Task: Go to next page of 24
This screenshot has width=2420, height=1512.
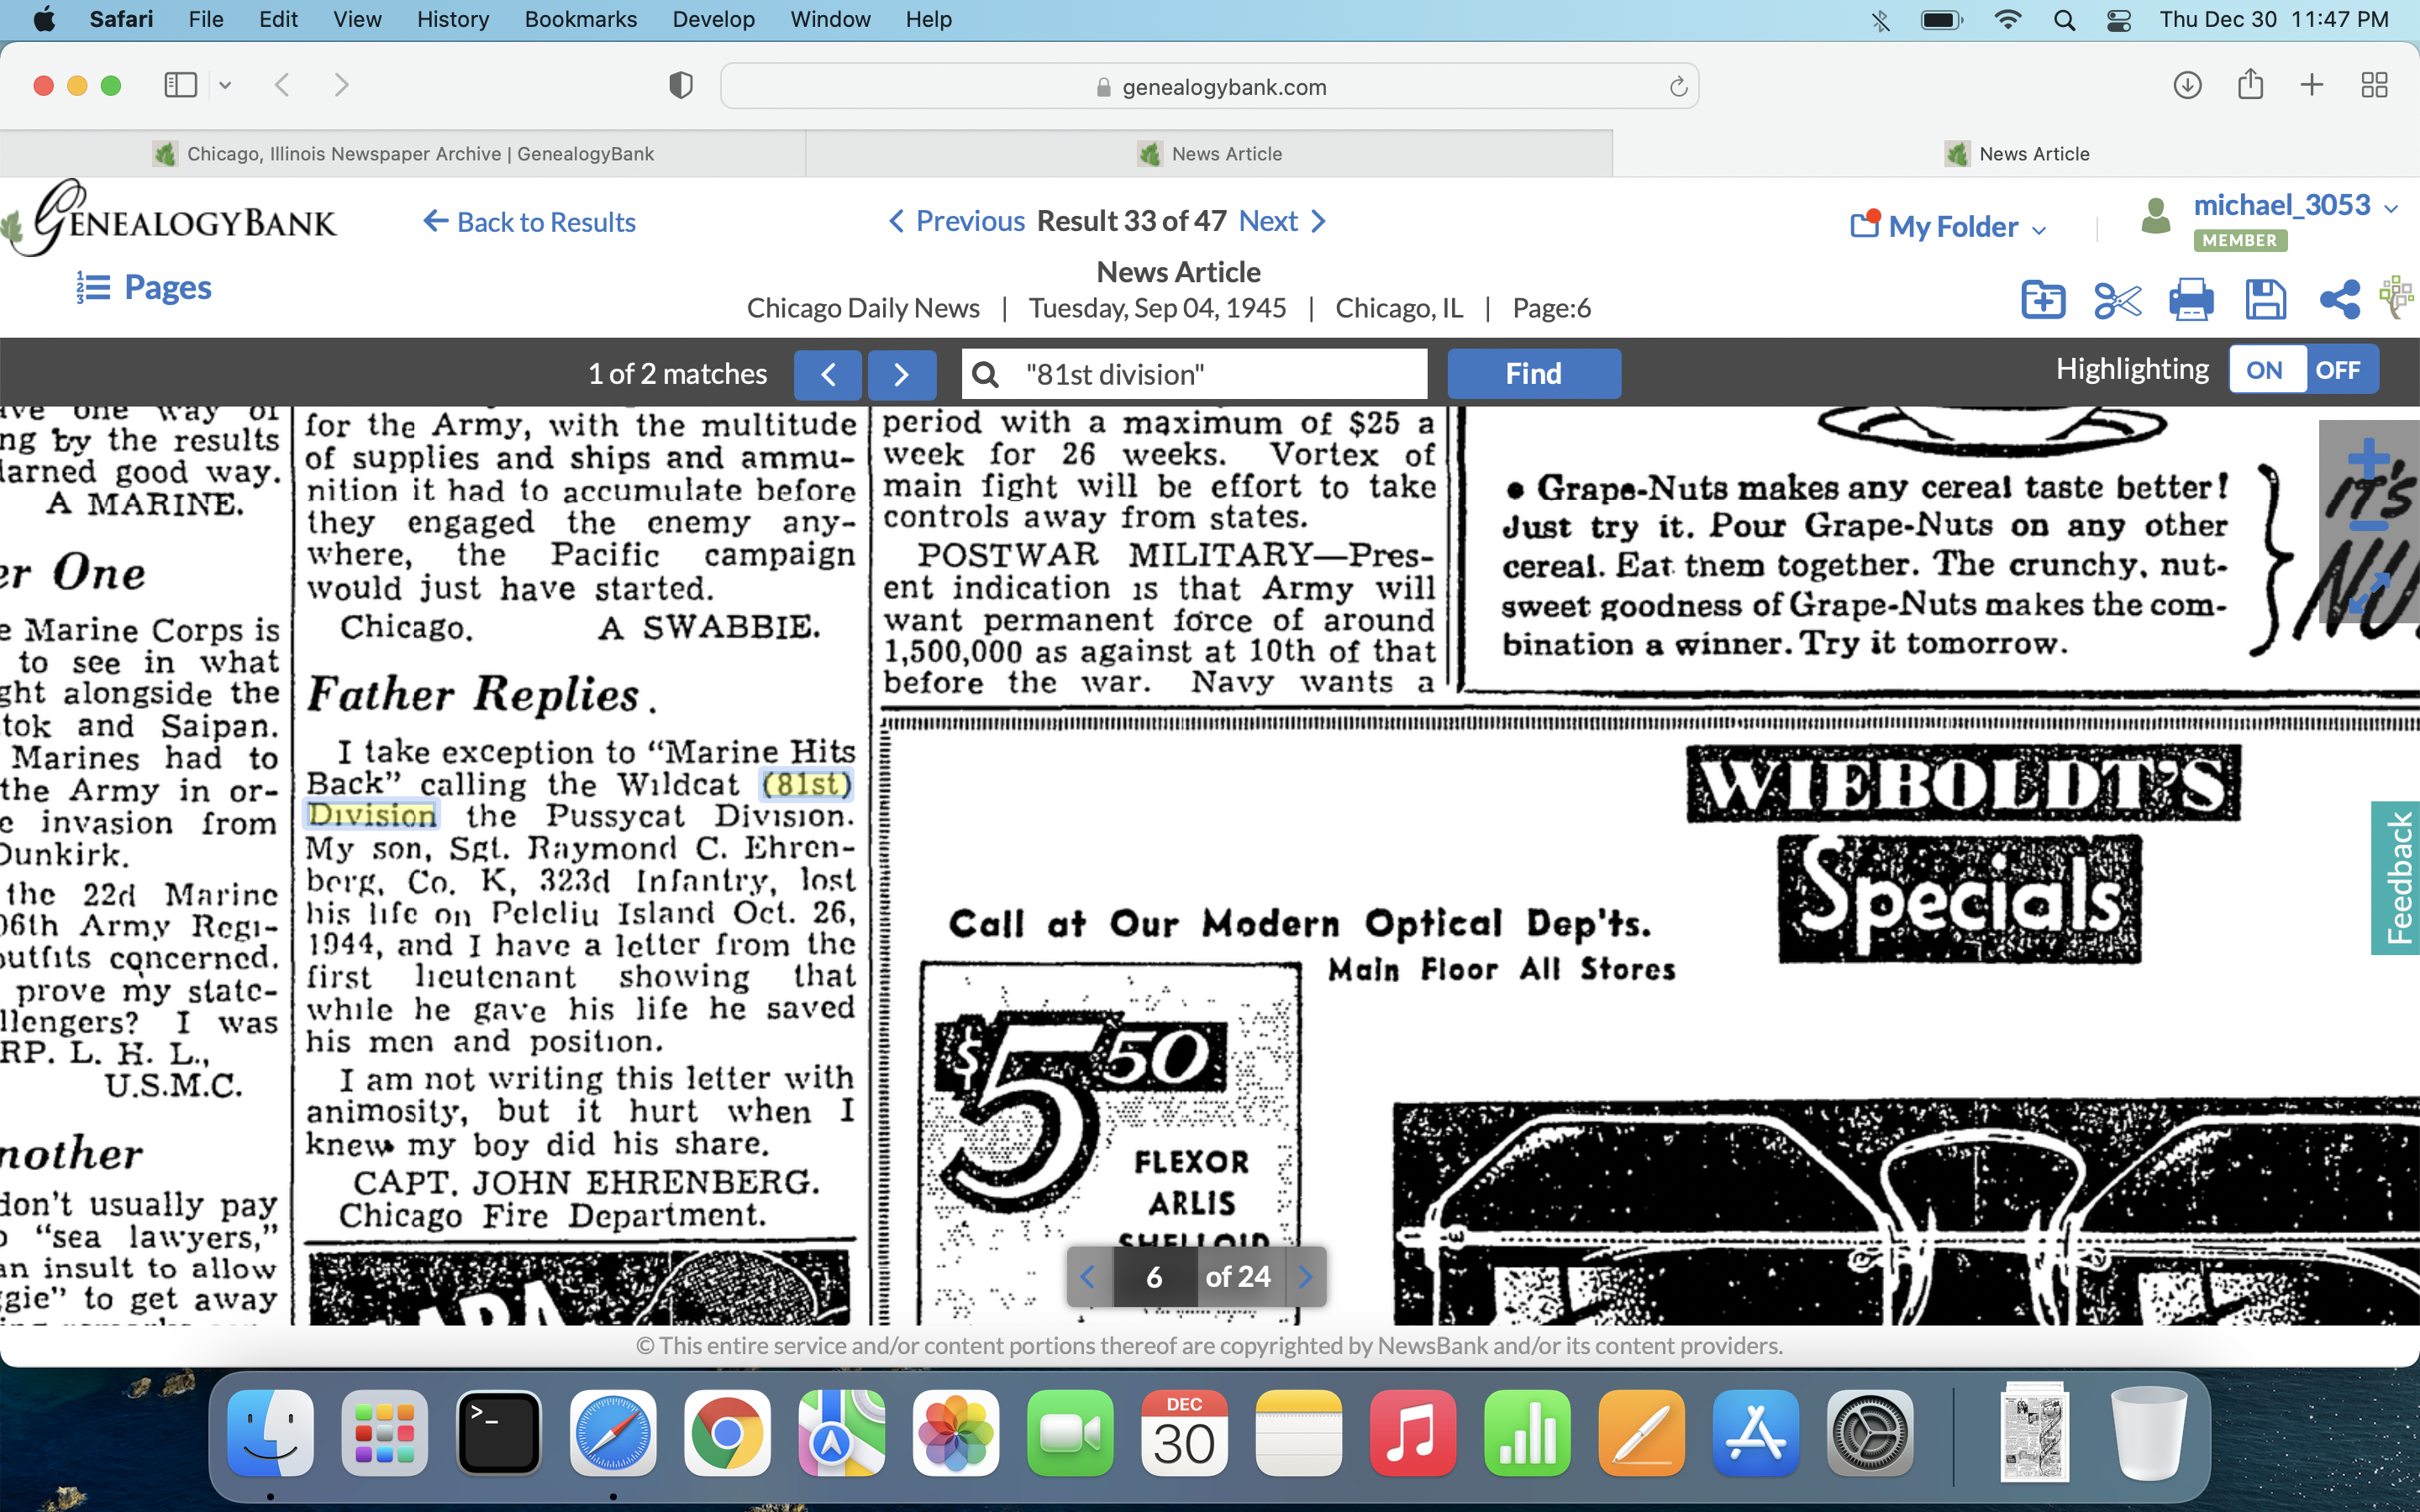Action: pyautogui.click(x=1305, y=1277)
